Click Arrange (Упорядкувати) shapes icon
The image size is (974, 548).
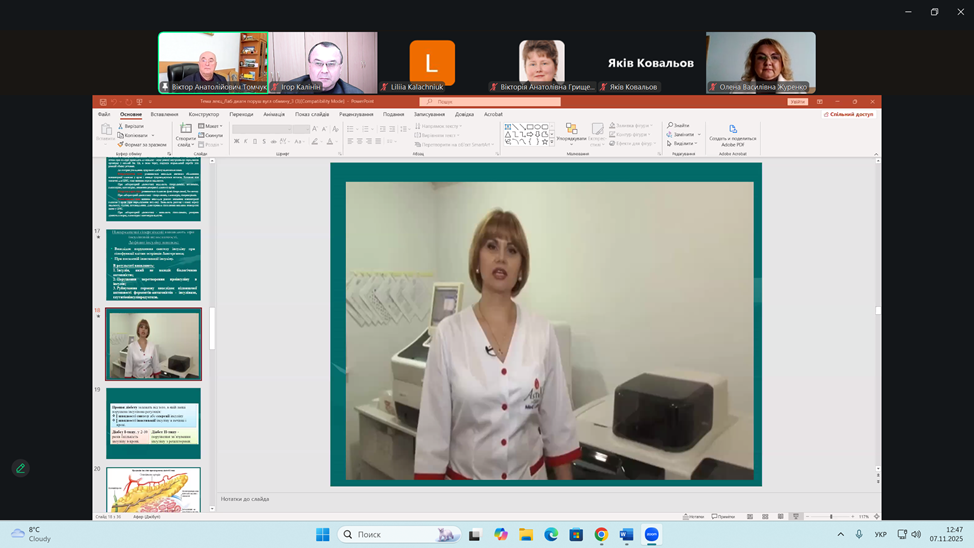coord(571,129)
